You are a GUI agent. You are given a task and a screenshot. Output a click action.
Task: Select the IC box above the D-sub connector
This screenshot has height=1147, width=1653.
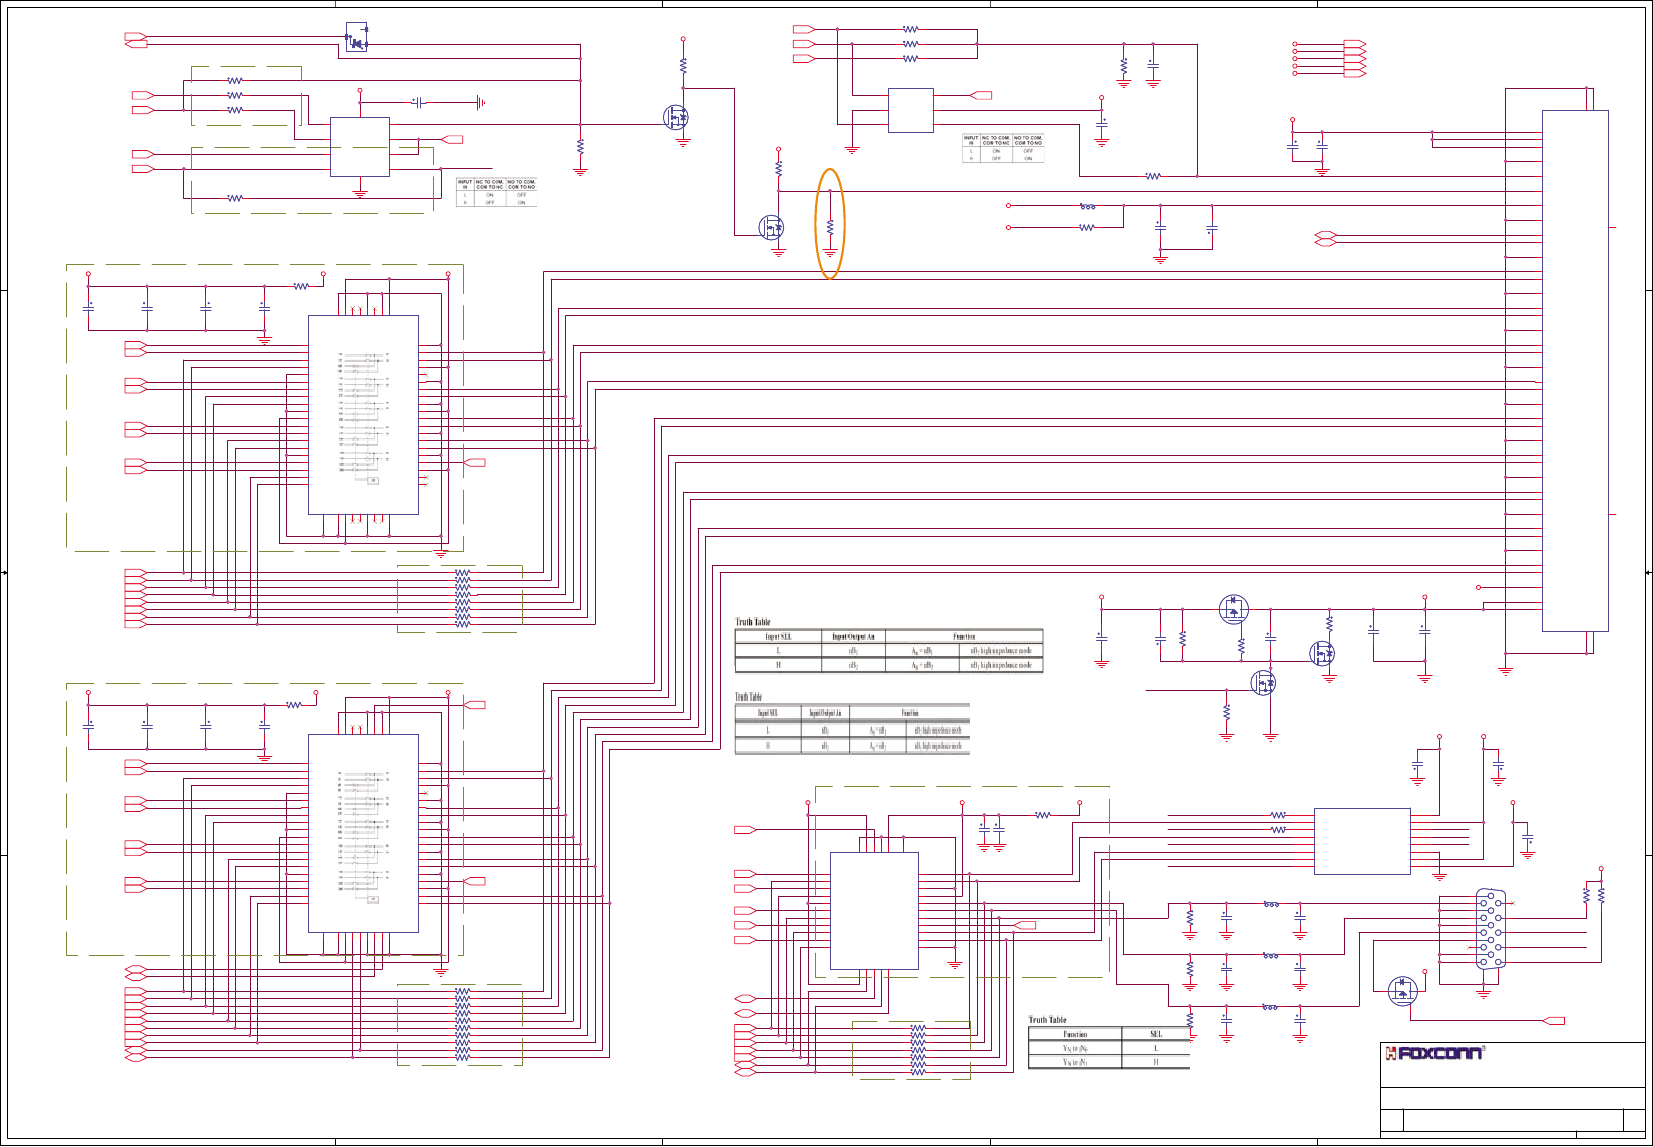coord(1362,841)
